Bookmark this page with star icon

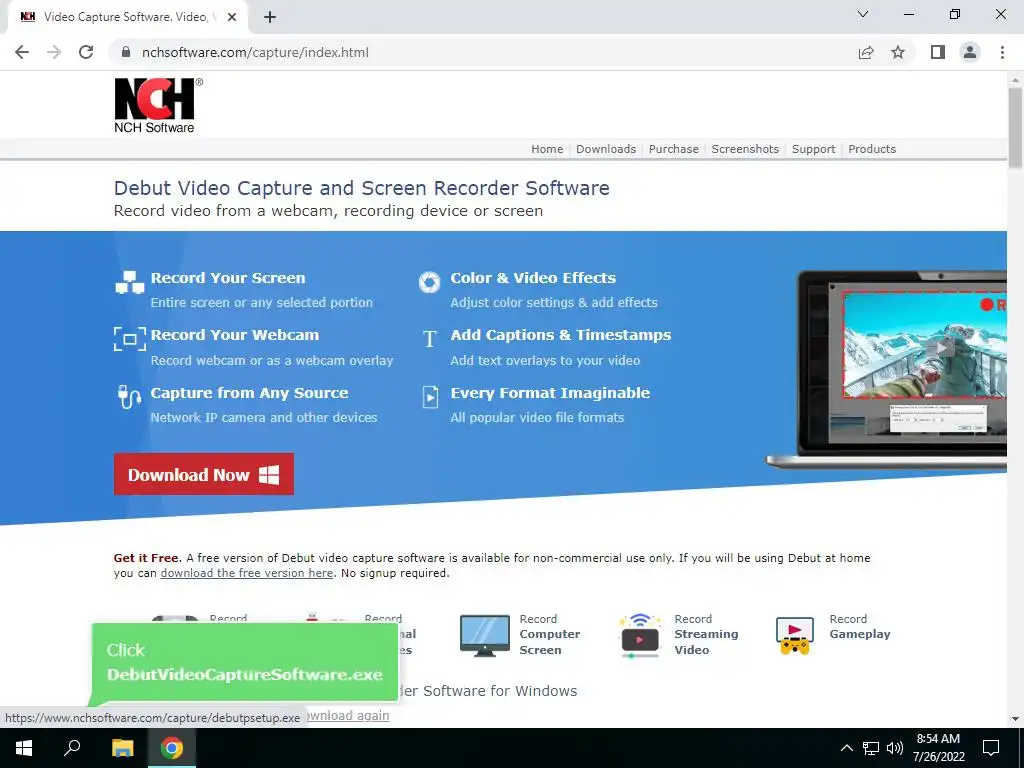898,52
